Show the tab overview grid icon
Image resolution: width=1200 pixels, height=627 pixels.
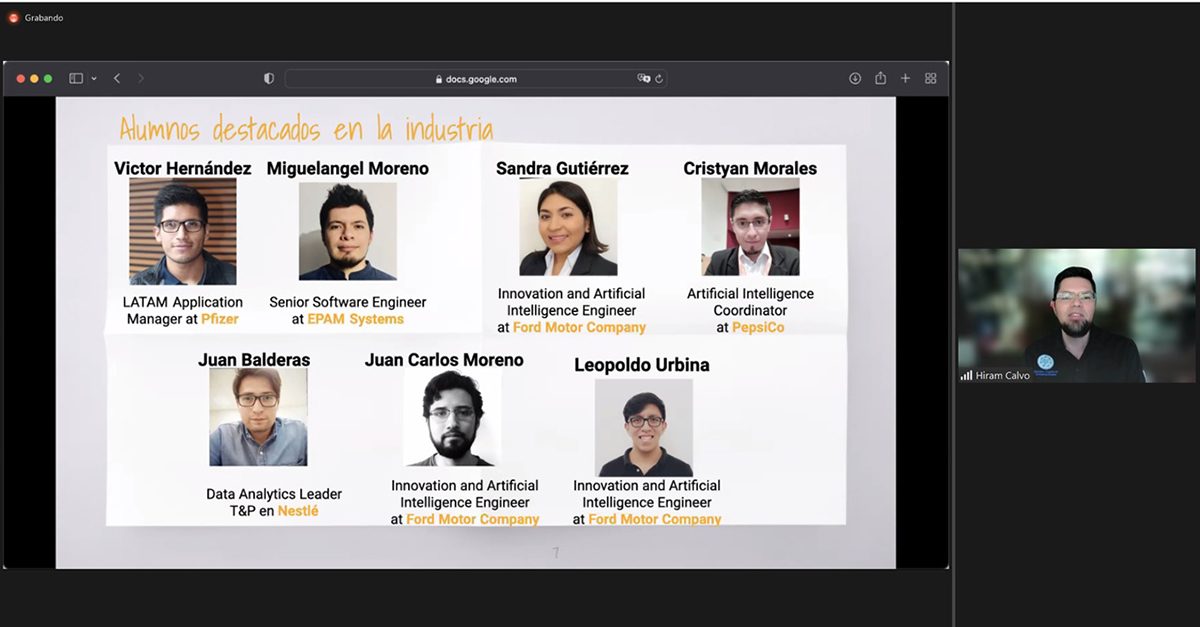point(930,78)
